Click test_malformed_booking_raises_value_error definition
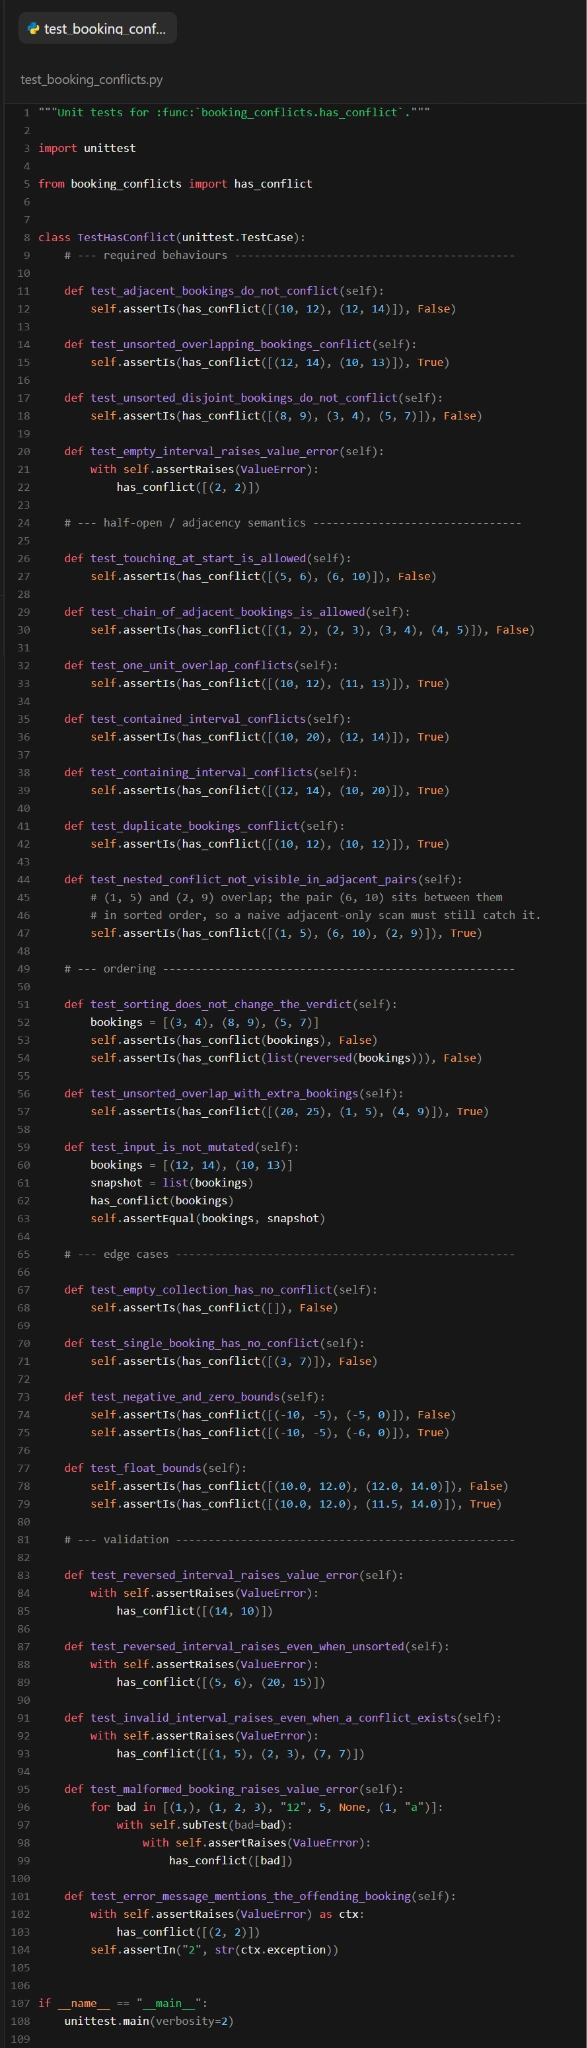The image size is (587, 2048). [x=234, y=1788]
